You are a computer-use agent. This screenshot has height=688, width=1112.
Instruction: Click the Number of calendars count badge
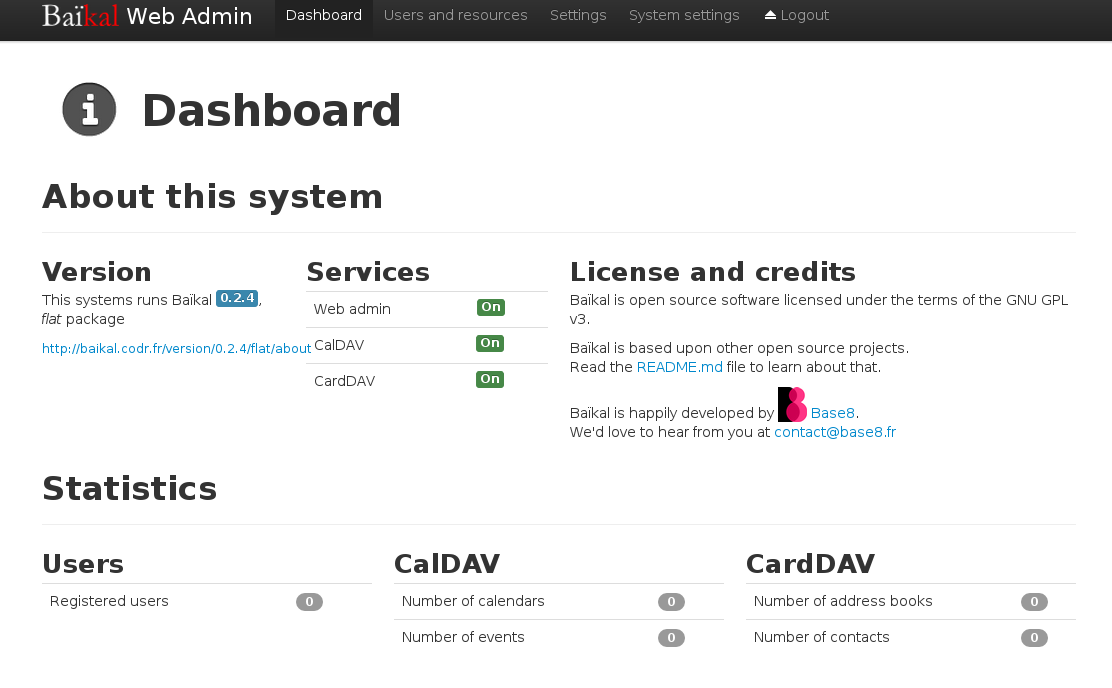pyautogui.click(x=672, y=601)
